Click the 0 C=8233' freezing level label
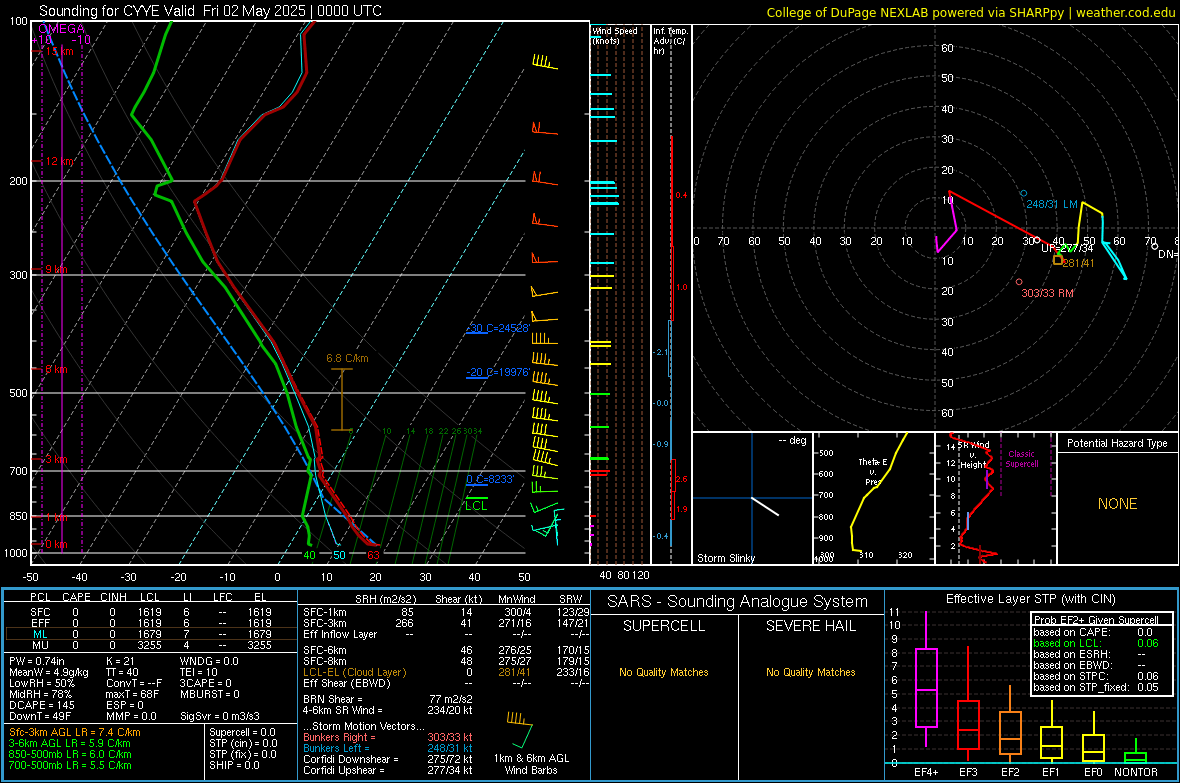 490,479
